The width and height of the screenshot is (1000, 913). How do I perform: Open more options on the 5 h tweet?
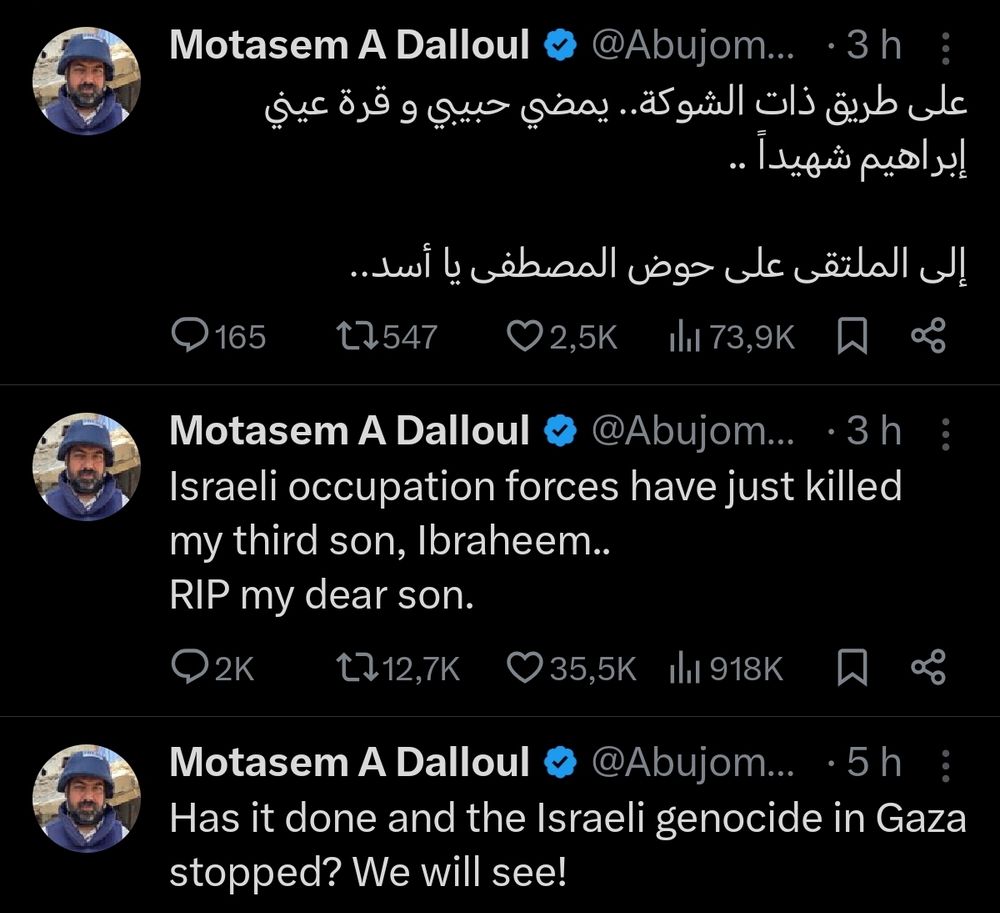pos(947,764)
